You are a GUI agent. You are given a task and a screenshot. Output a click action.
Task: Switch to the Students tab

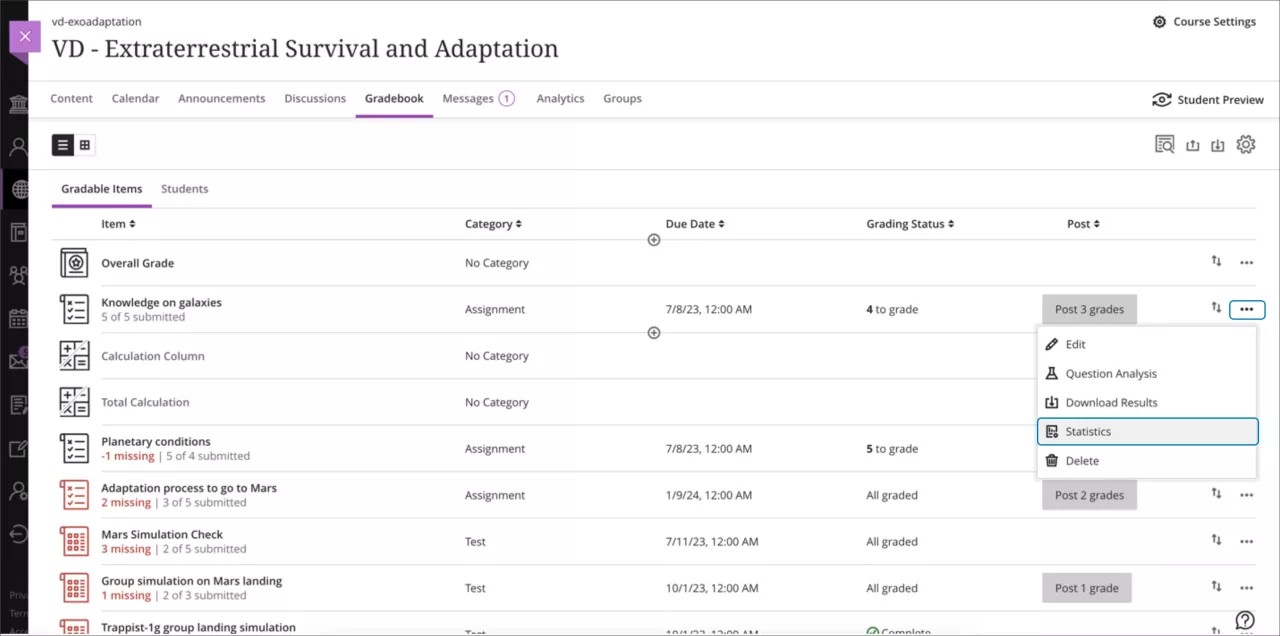click(x=184, y=188)
